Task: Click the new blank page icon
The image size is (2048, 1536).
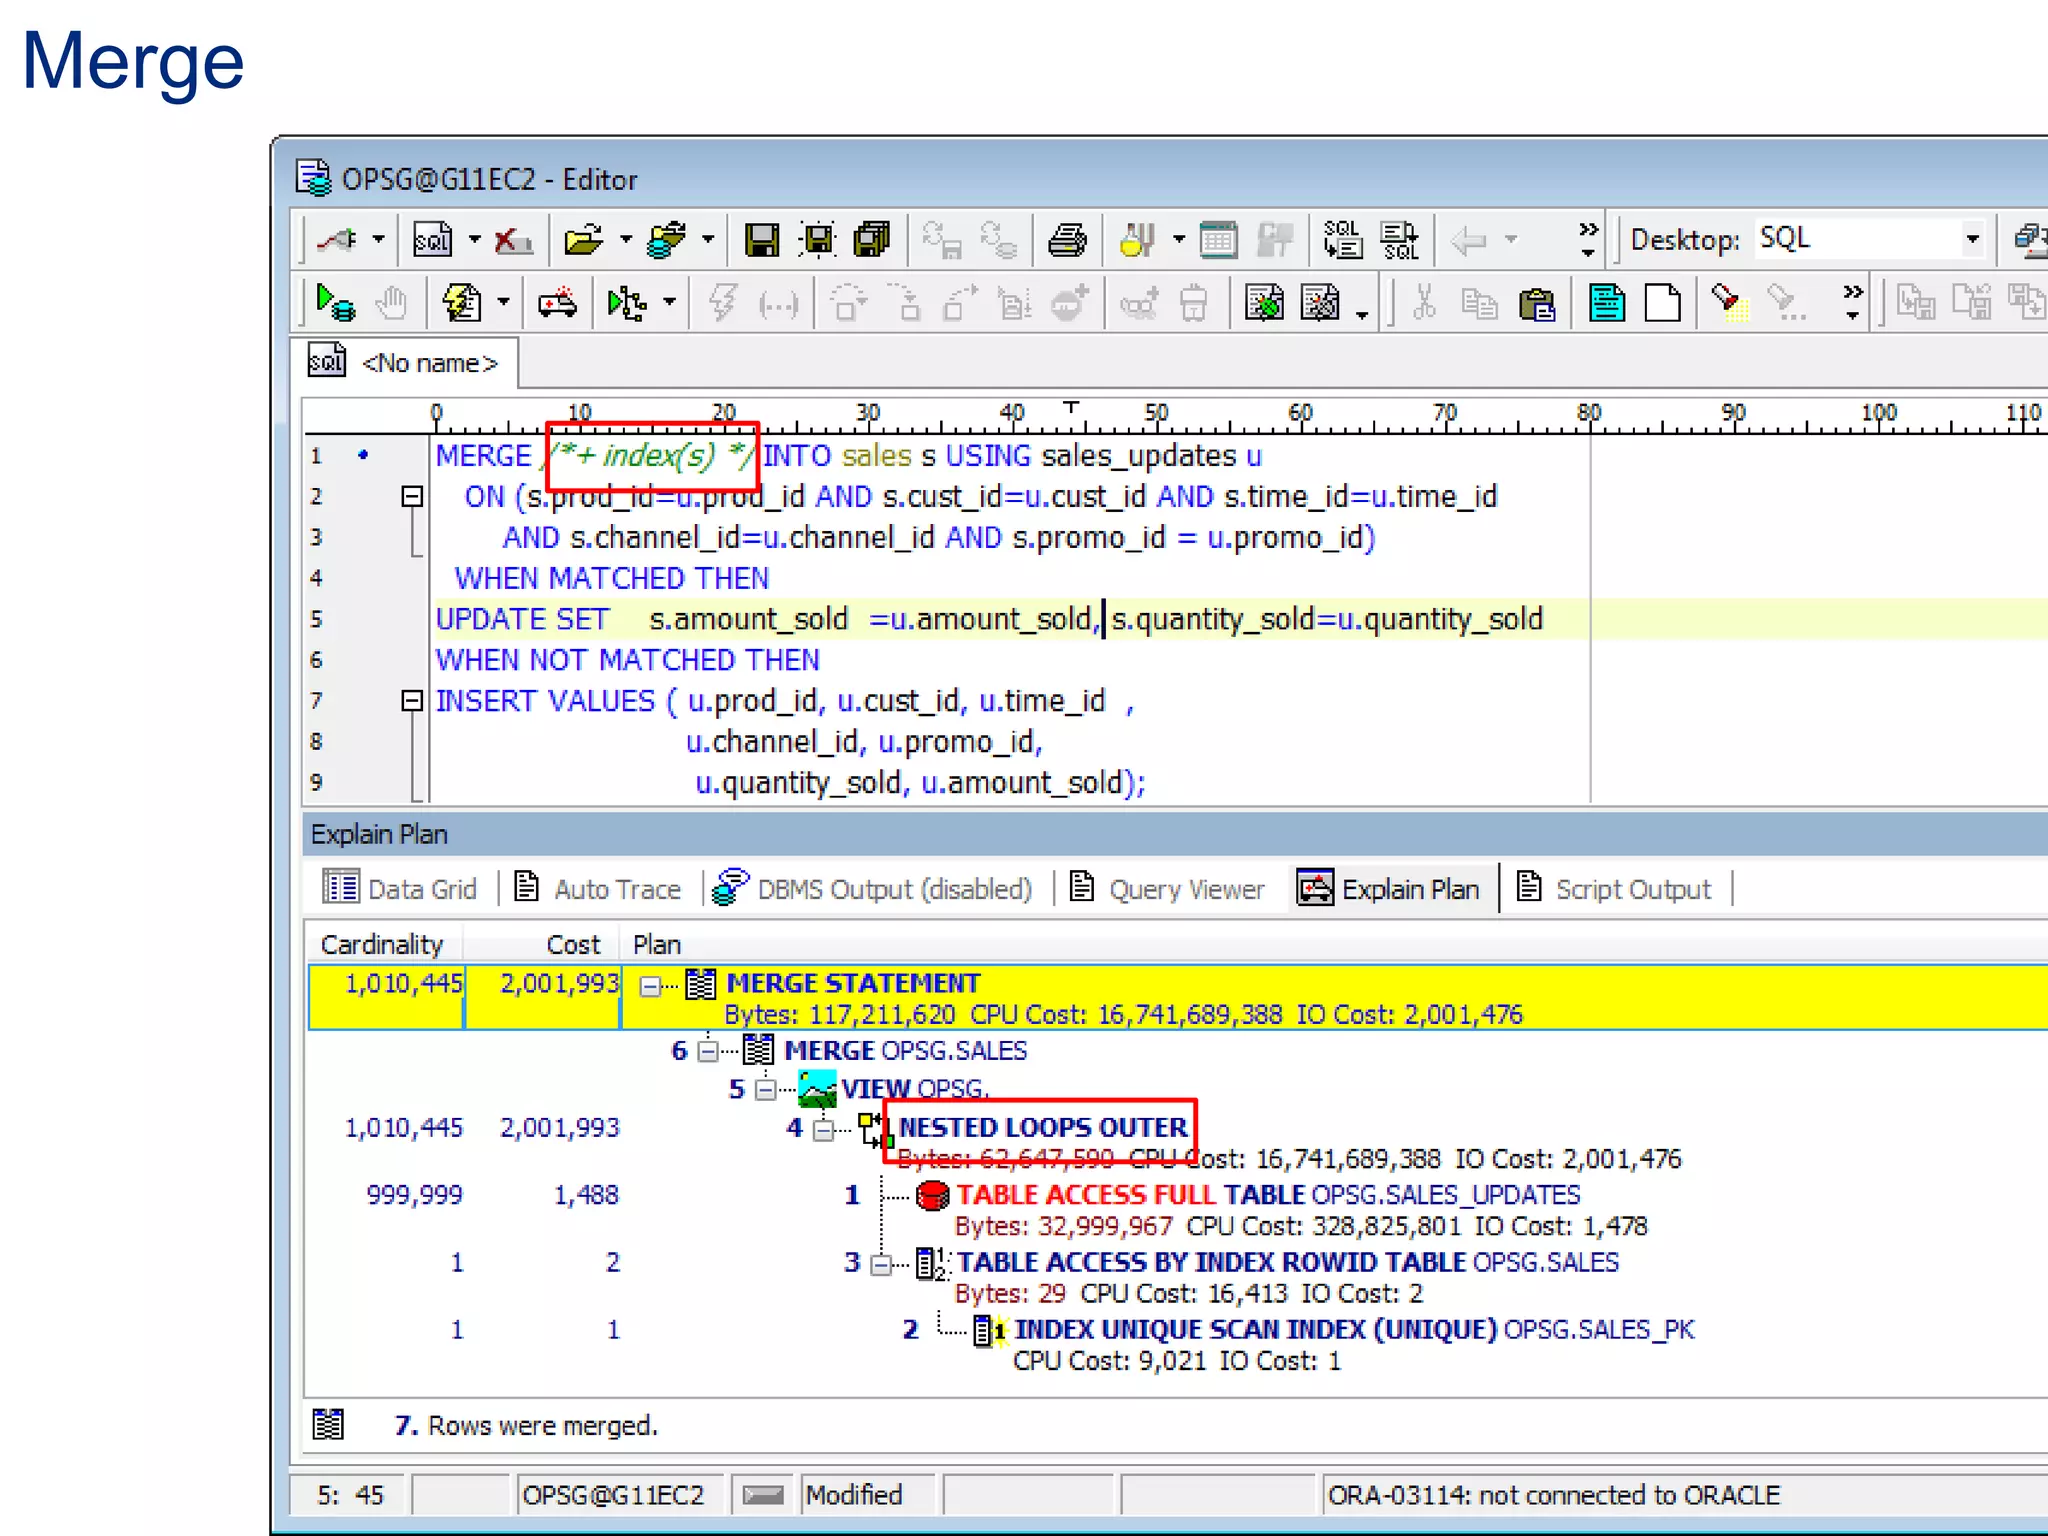Action: coord(1662,303)
